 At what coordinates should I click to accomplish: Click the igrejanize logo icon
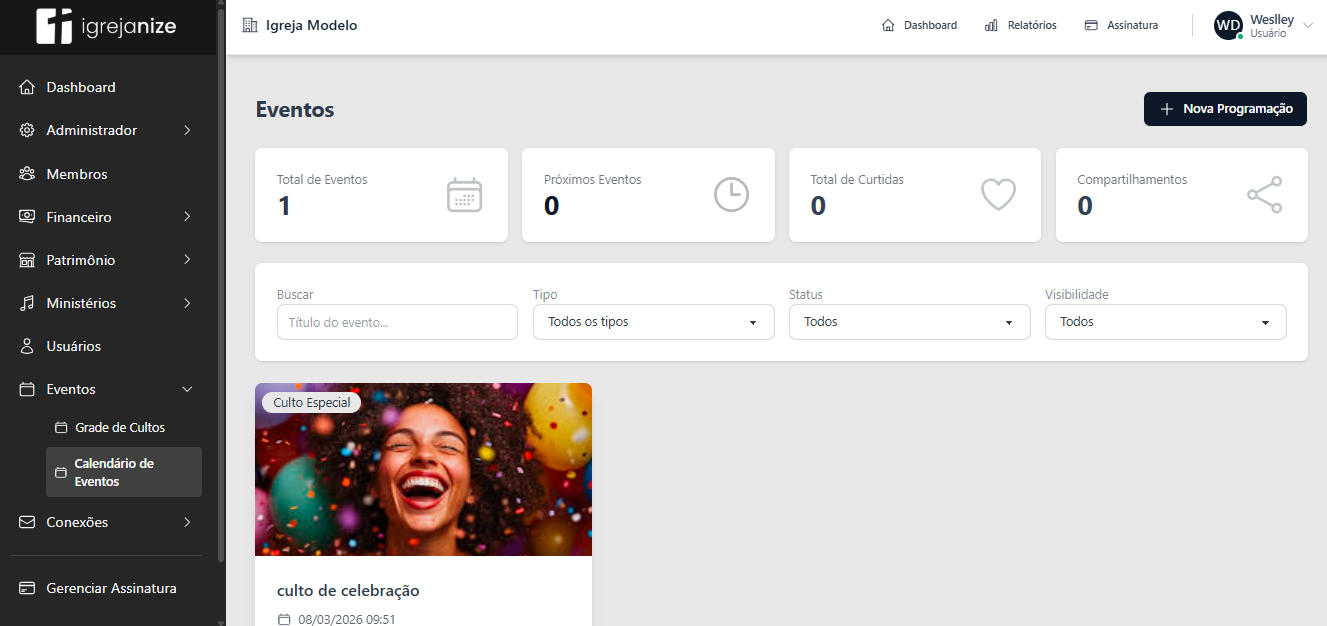pyautogui.click(x=54, y=27)
